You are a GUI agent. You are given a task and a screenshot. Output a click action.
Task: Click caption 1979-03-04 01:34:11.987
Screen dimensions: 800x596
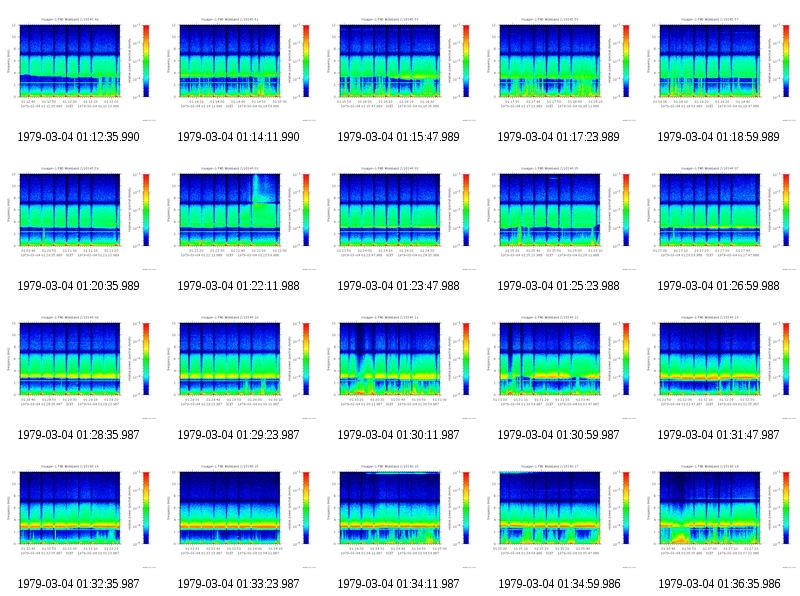(x=398, y=584)
